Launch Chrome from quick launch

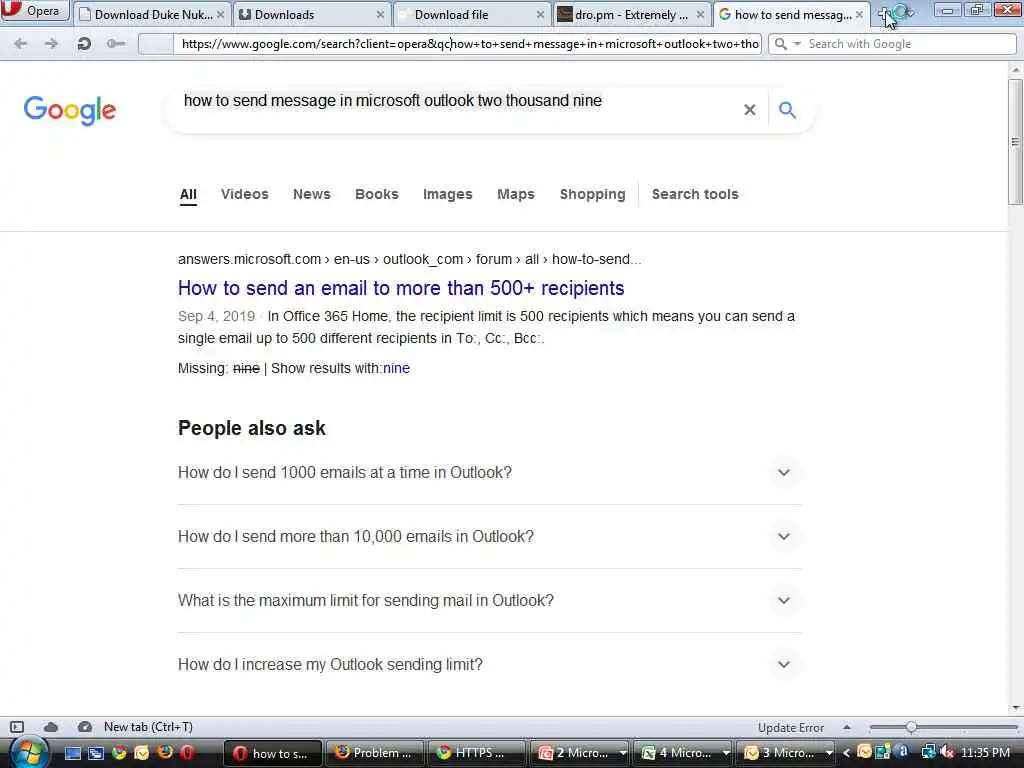click(119, 753)
